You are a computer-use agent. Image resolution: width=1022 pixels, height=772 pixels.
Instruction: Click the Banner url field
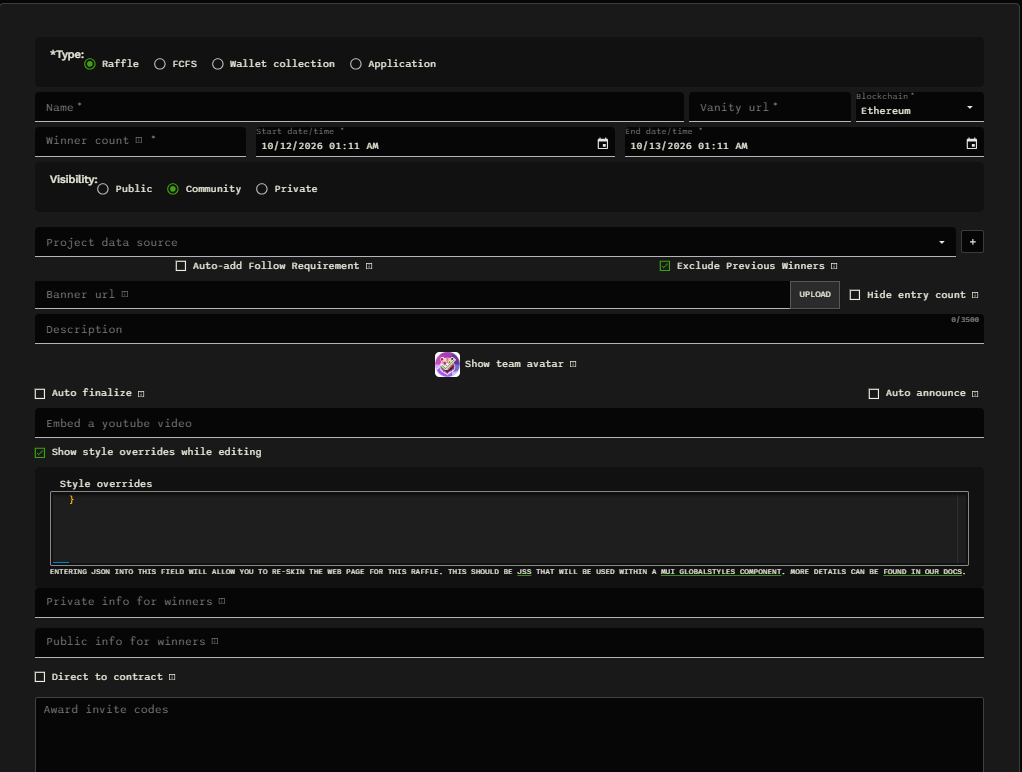pyautogui.click(x=413, y=295)
